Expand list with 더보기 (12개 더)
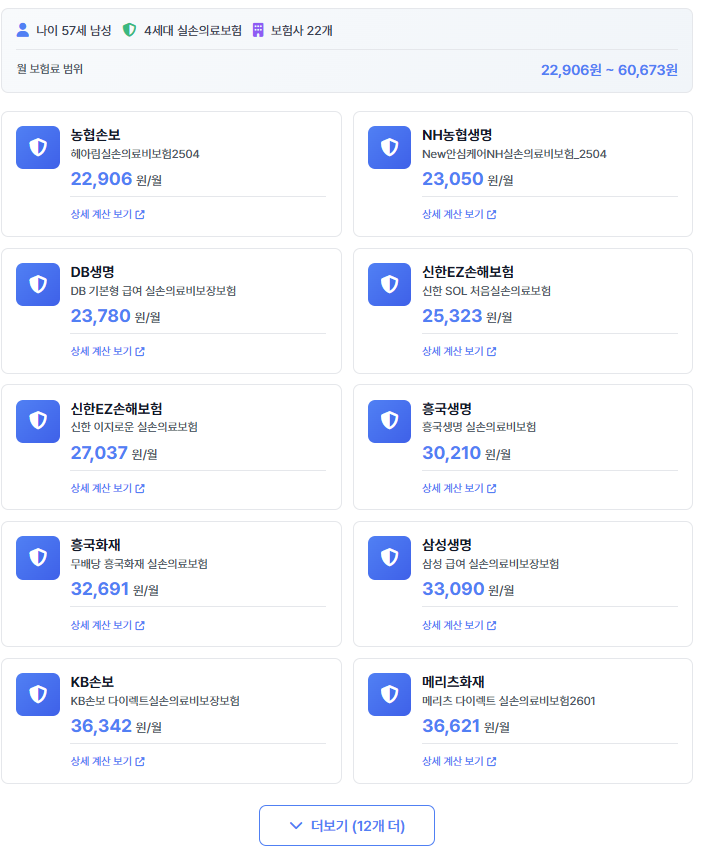Viewport: 702px width, 851px height. pyautogui.click(x=347, y=826)
